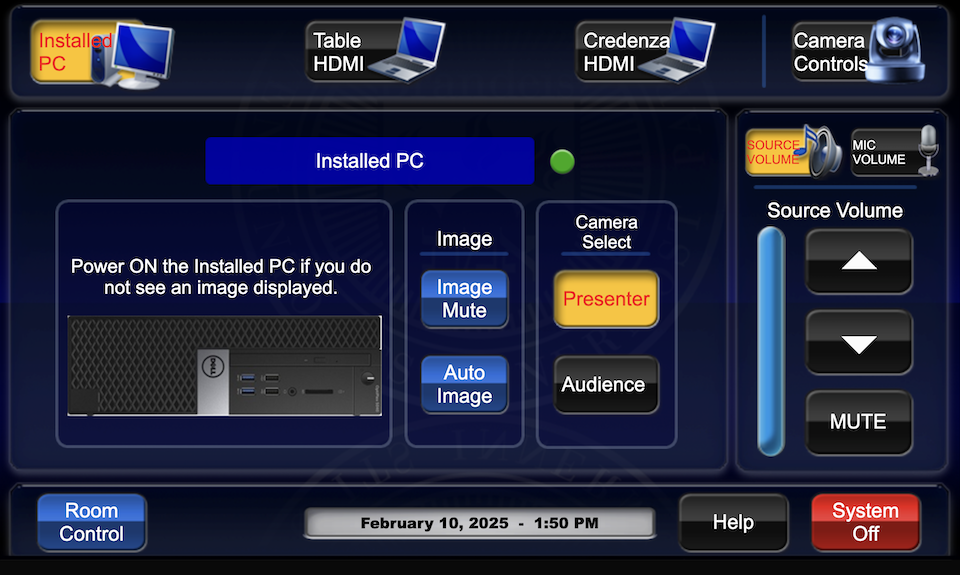The width and height of the screenshot is (960, 575).
Task: Click the date and time display
Action: 480,524
